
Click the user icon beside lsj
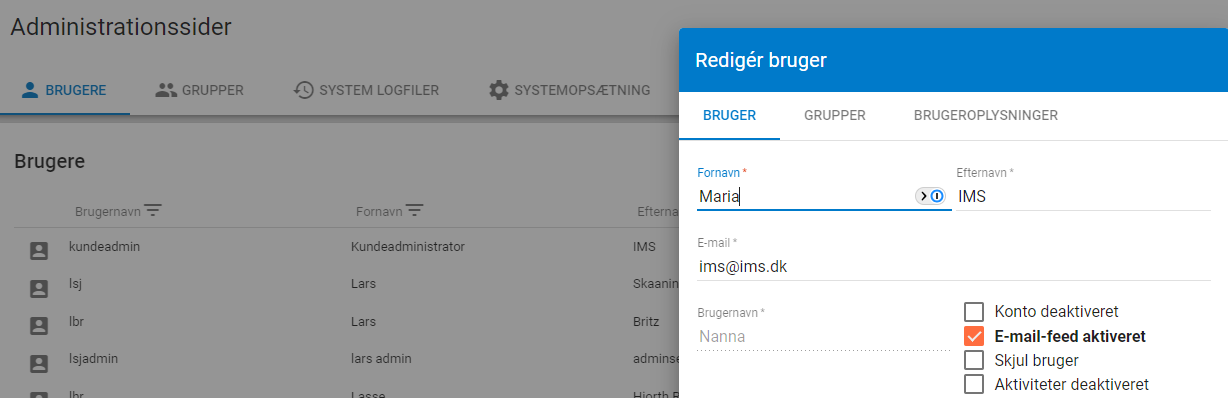[x=39, y=289]
